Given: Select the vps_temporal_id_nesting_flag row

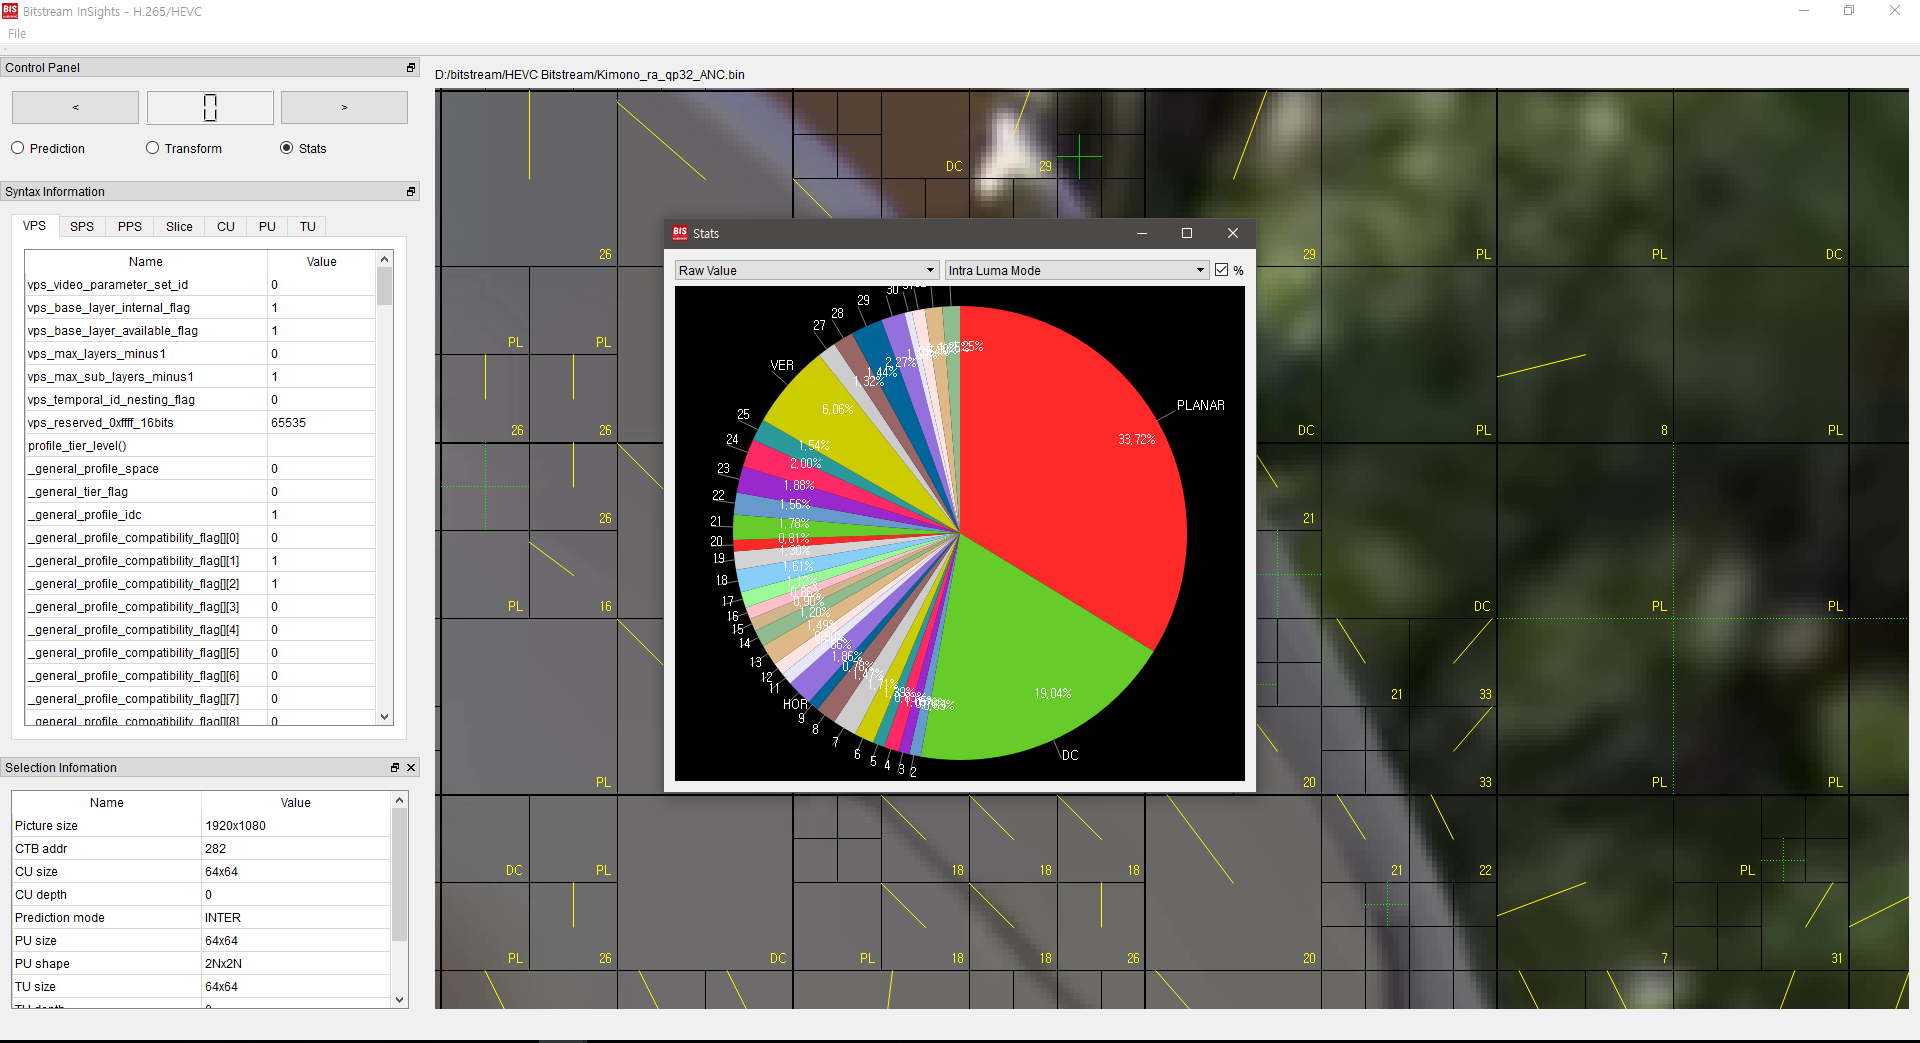Looking at the screenshot, I should pos(200,400).
